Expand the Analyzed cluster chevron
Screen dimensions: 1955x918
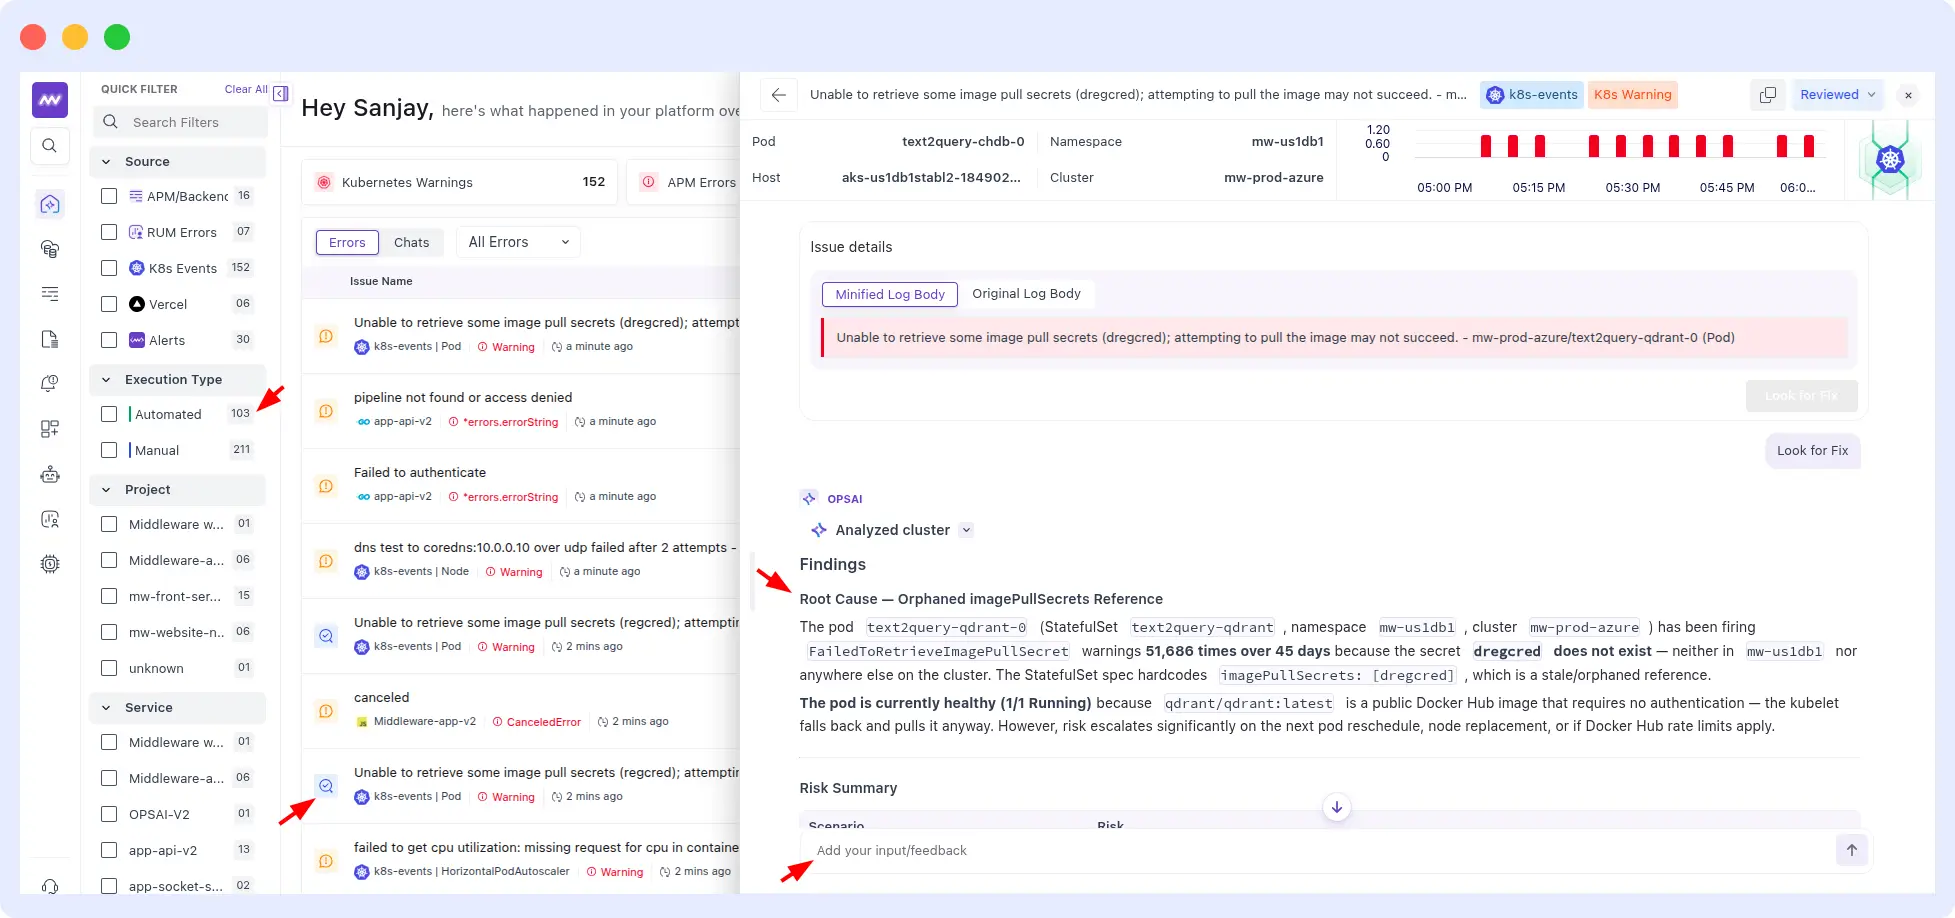coord(966,530)
